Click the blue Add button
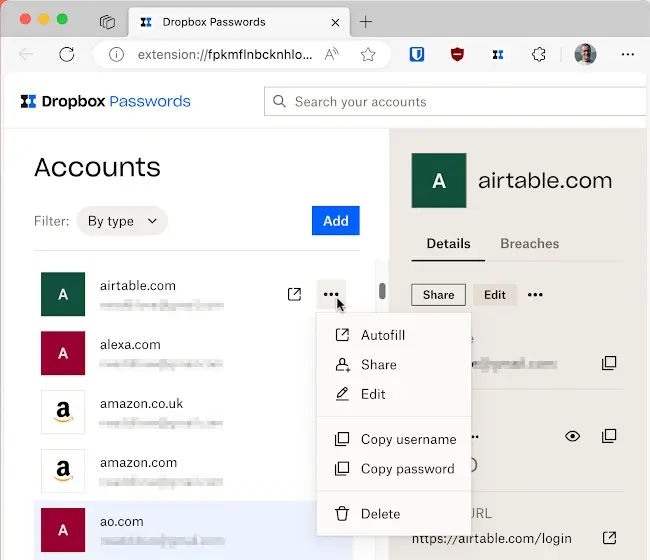The width and height of the screenshot is (650, 560). pyautogui.click(x=336, y=221)
